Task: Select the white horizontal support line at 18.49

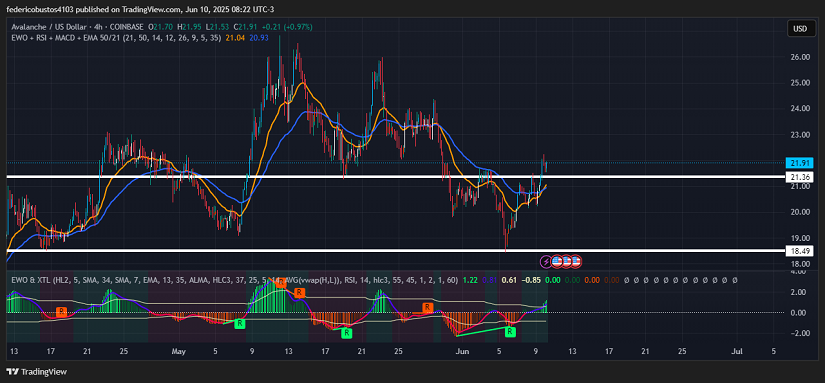Action: 395,251
